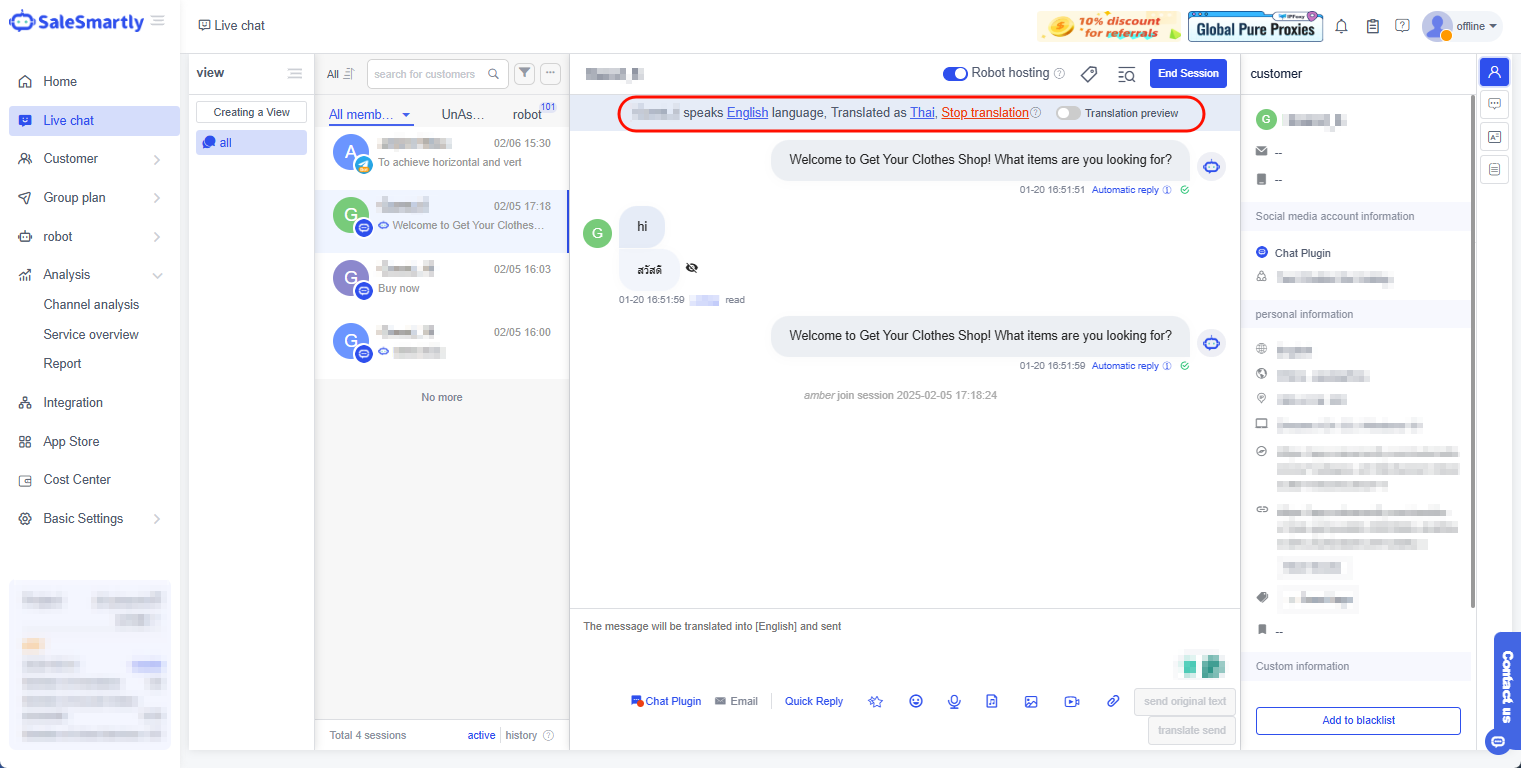Open Channel analysis in sidebar

(x=91, y=305)
